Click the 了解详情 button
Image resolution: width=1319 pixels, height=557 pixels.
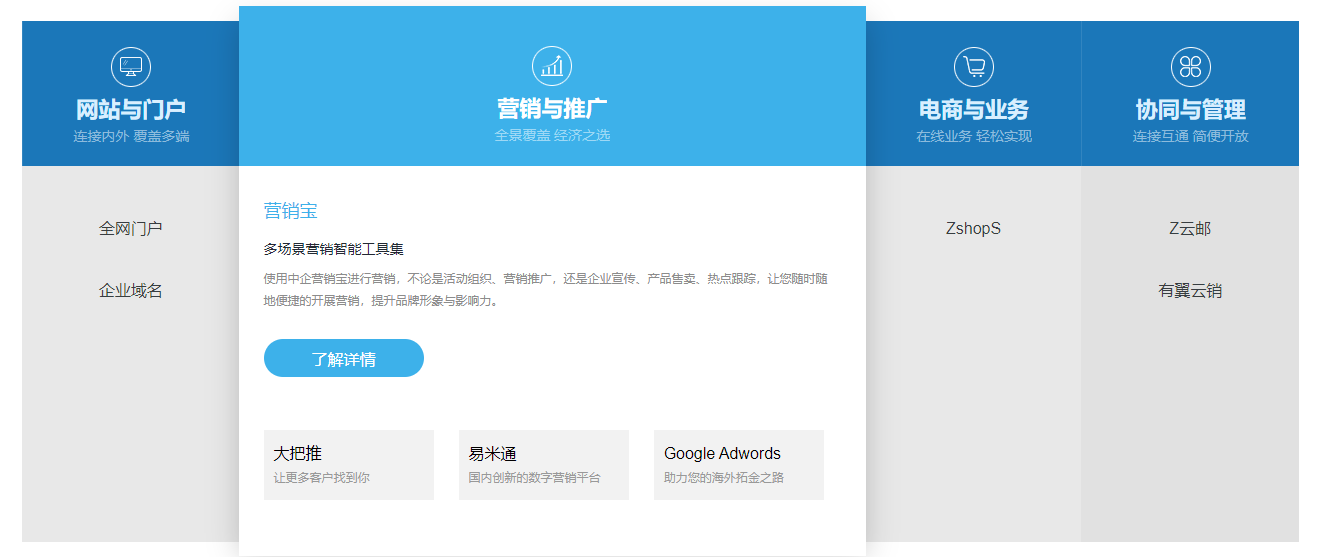tap(344, 358)
